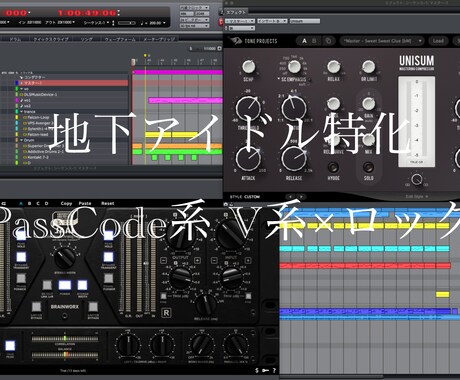Select the Addictive Drums 2-1 track

pos(46,152)
